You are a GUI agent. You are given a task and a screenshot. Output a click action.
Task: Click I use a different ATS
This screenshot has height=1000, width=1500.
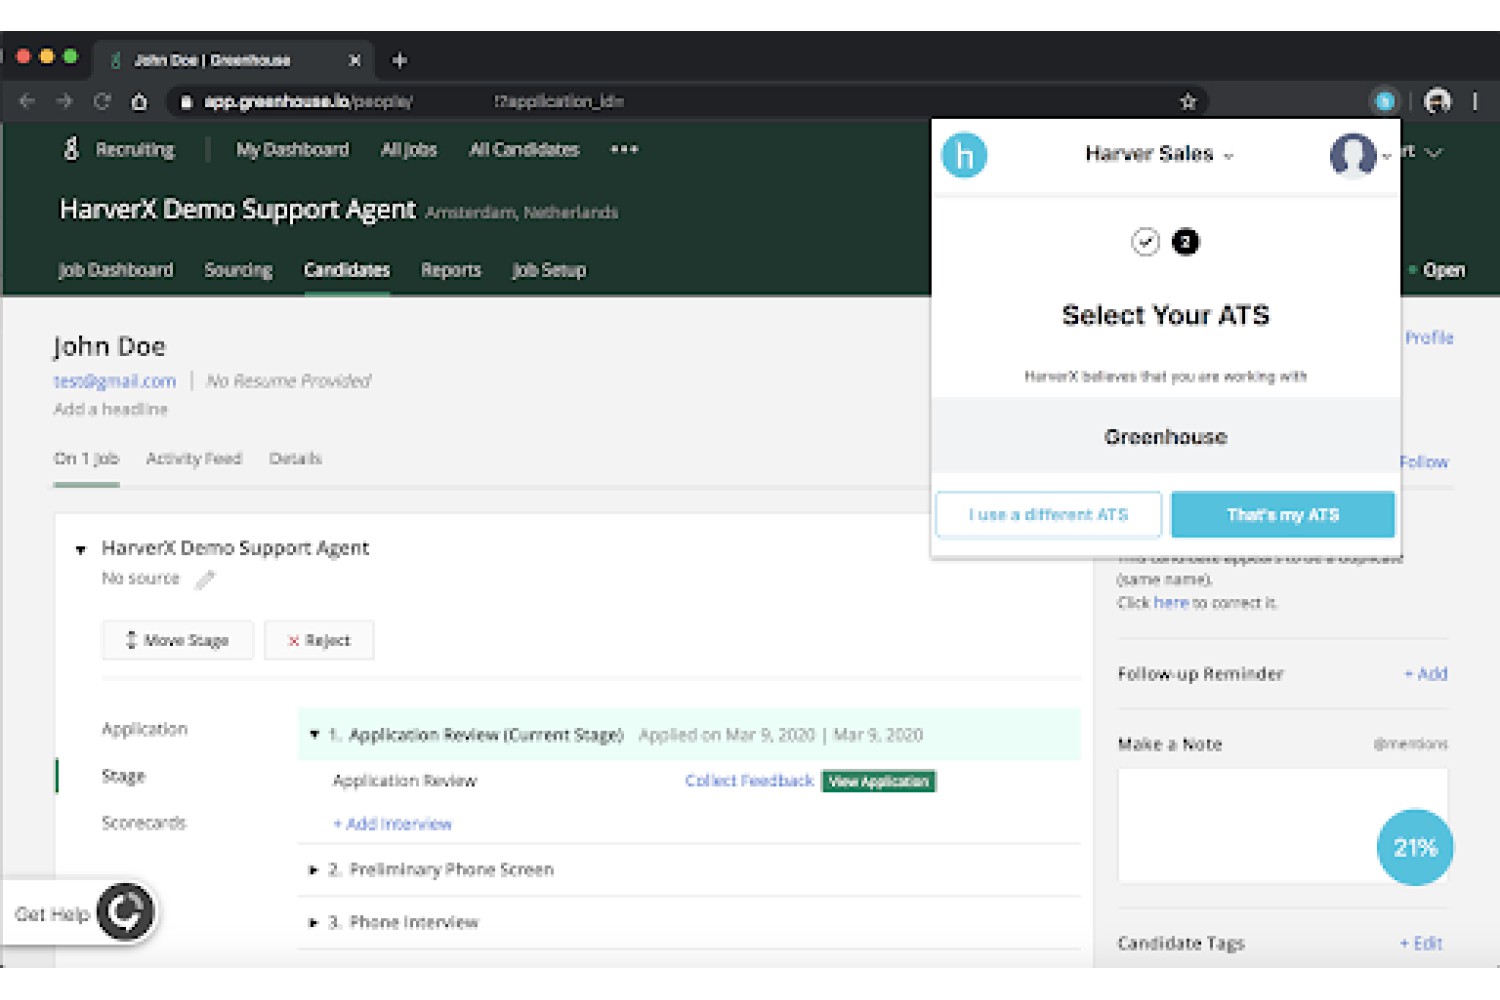tap(1048, 514)
